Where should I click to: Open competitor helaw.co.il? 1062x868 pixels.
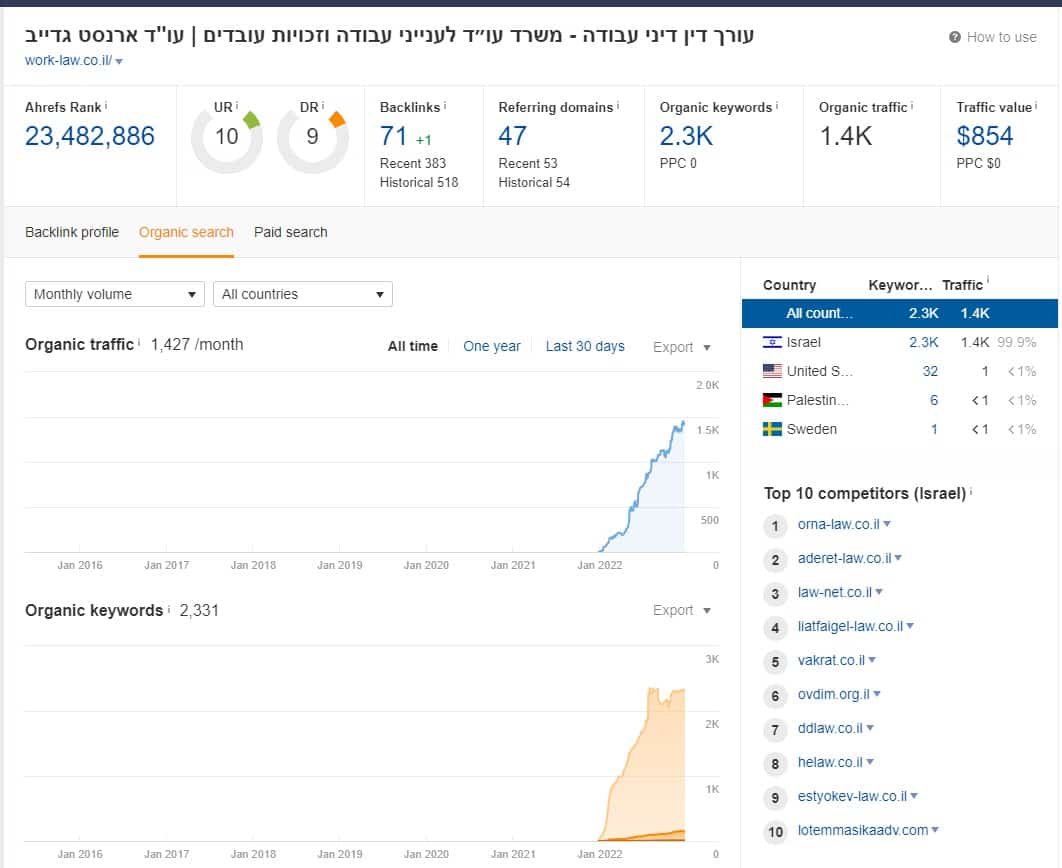click(x=830, y=762)
